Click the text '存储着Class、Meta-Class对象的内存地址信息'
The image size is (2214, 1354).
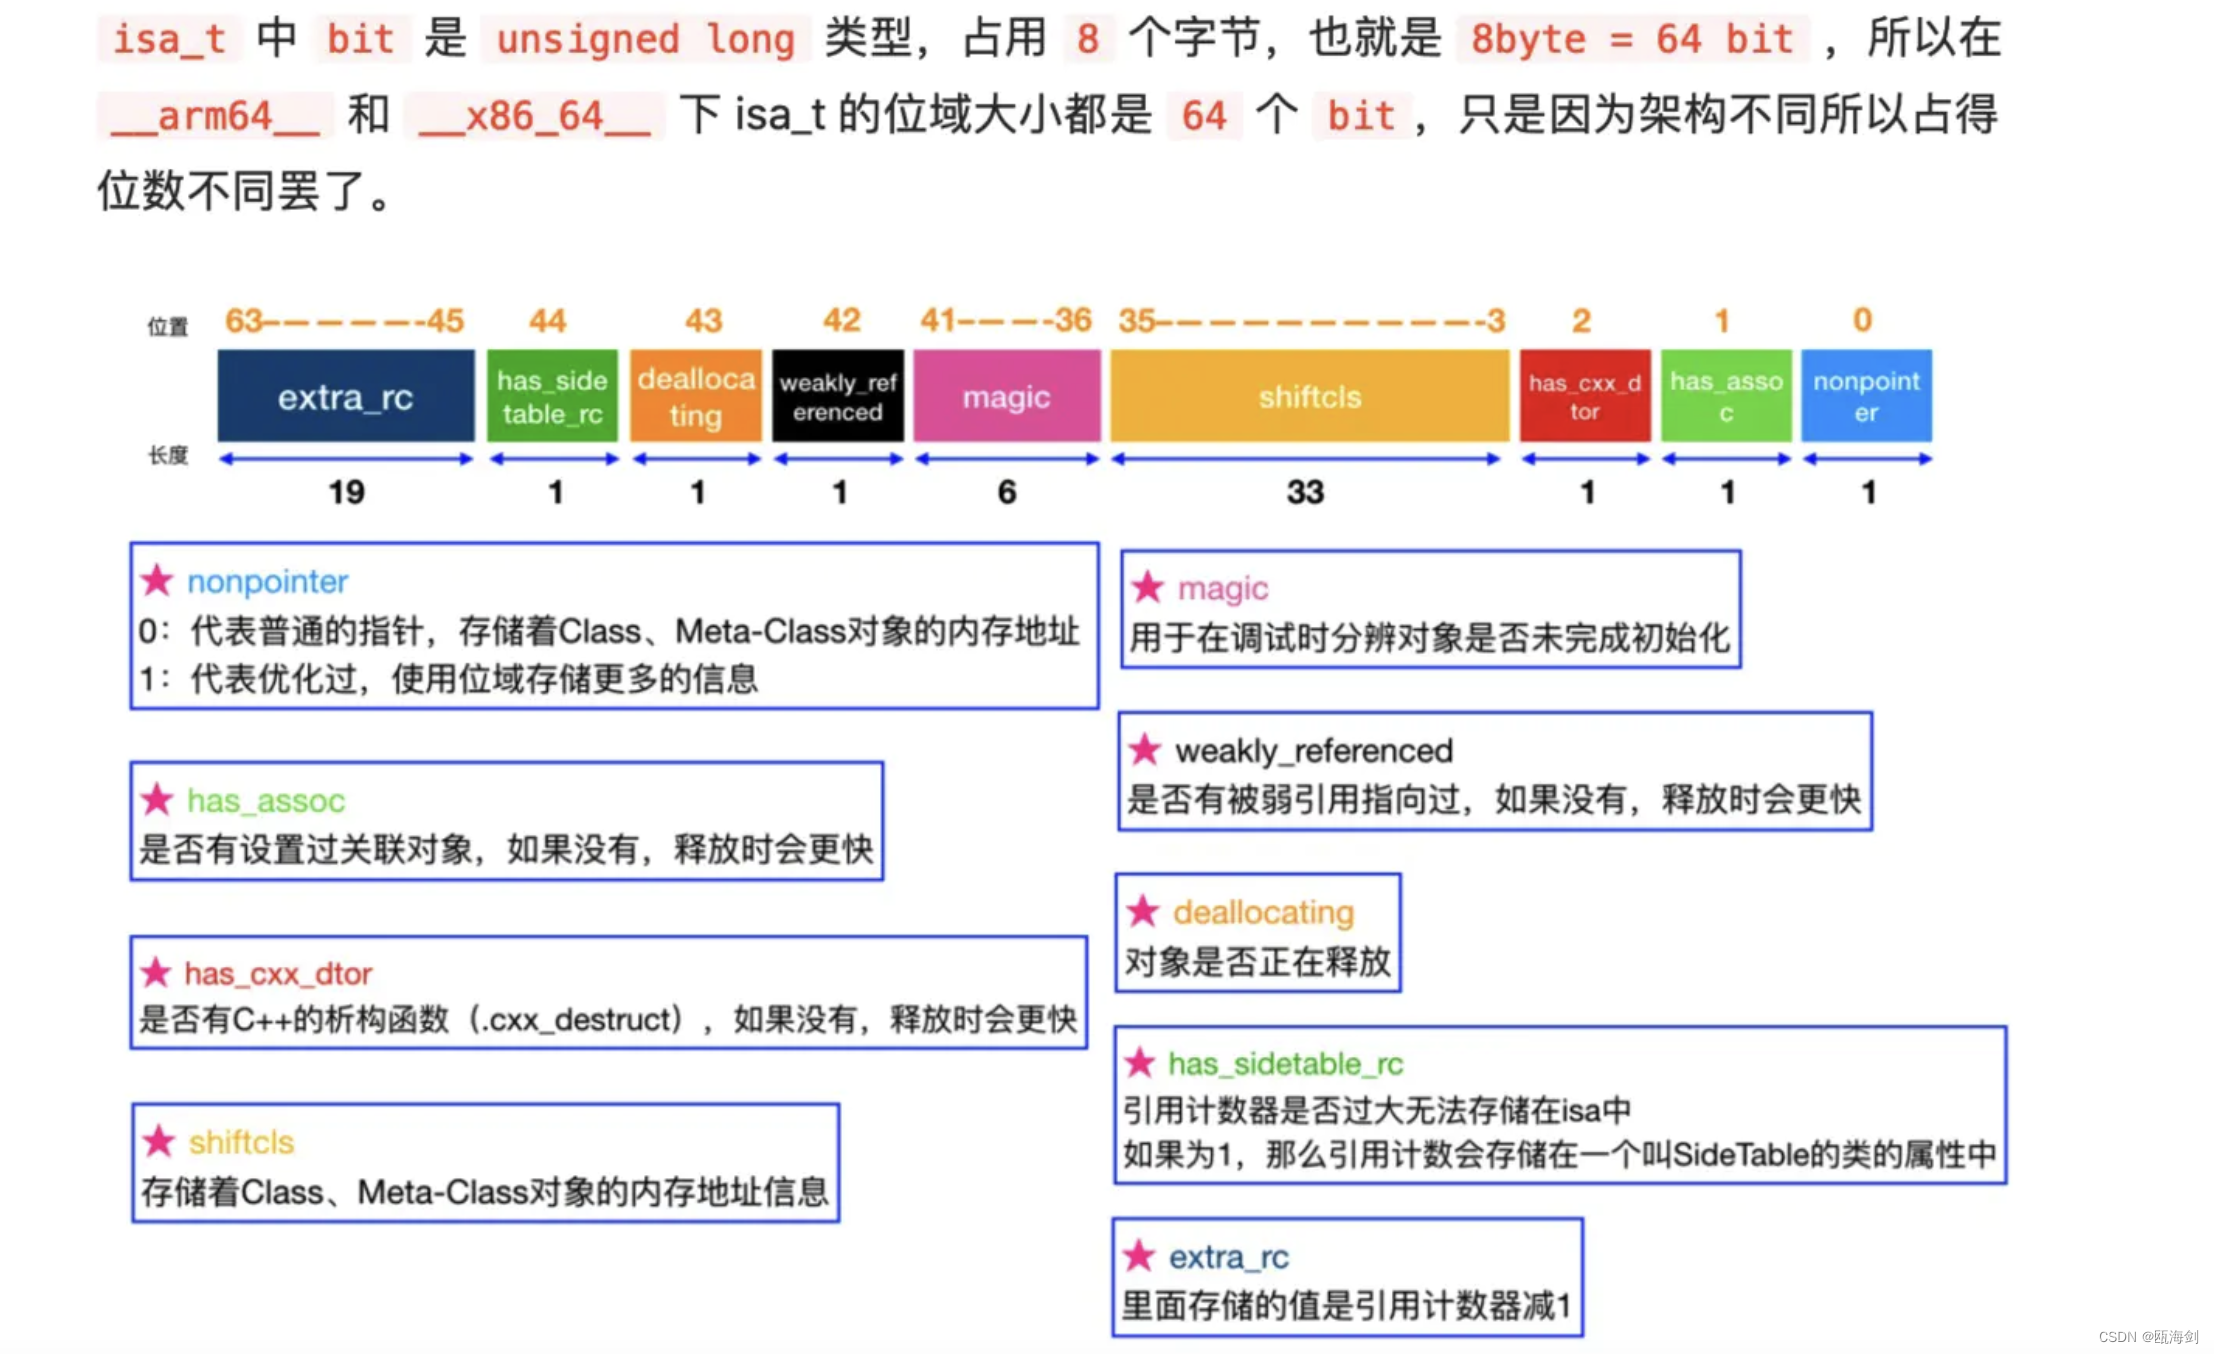click(x=485, y=1191)
